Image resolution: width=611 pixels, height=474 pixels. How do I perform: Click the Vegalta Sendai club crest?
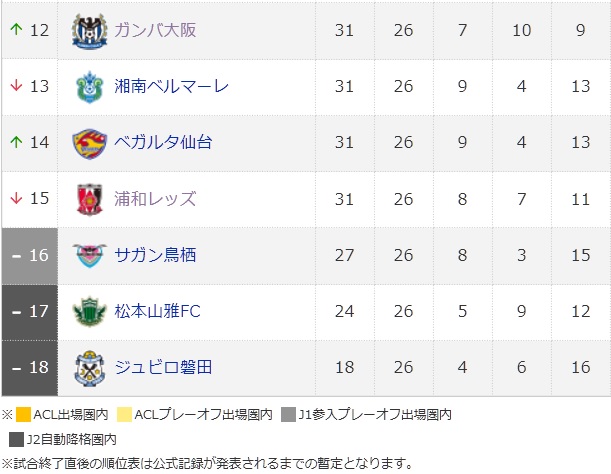click(x=89, y=143)
